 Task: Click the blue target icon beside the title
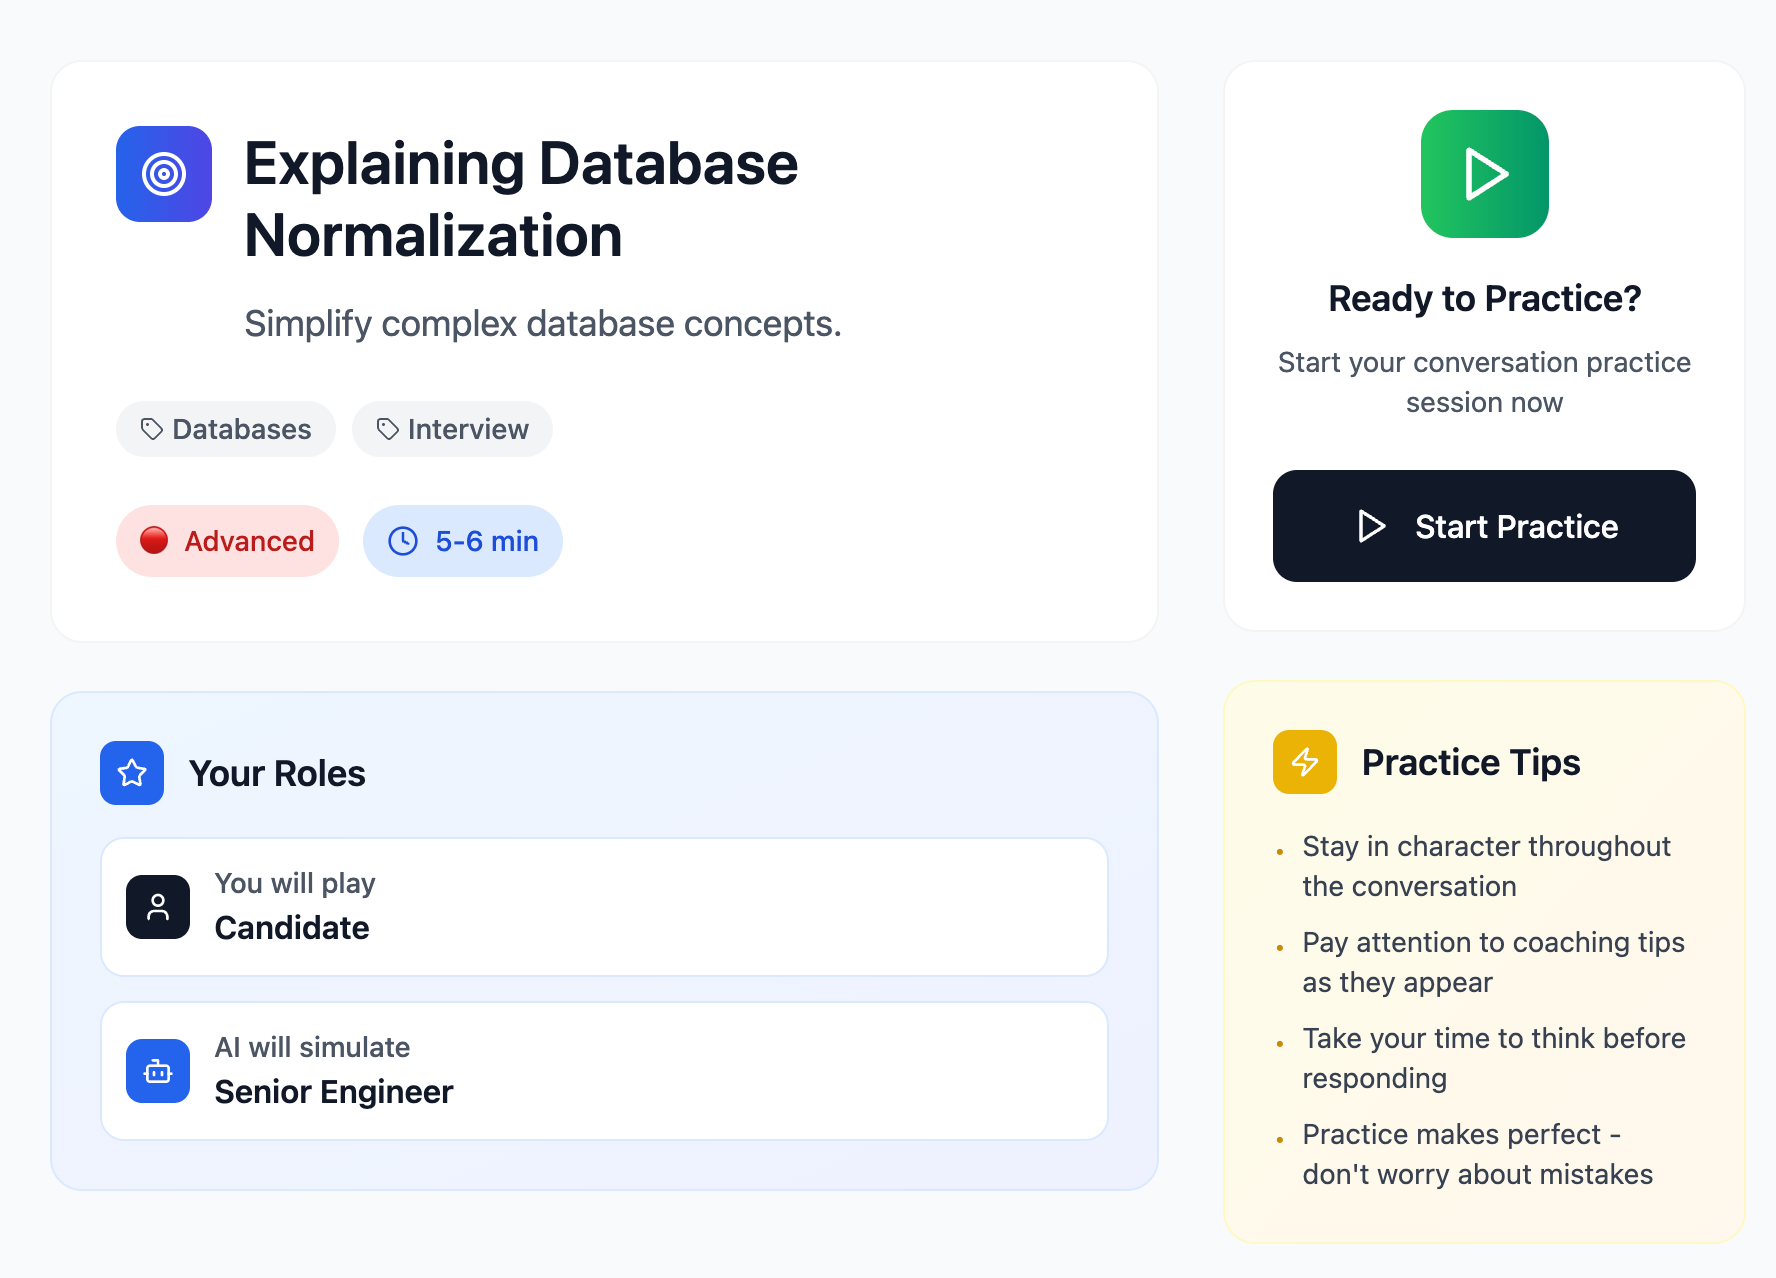164,174
